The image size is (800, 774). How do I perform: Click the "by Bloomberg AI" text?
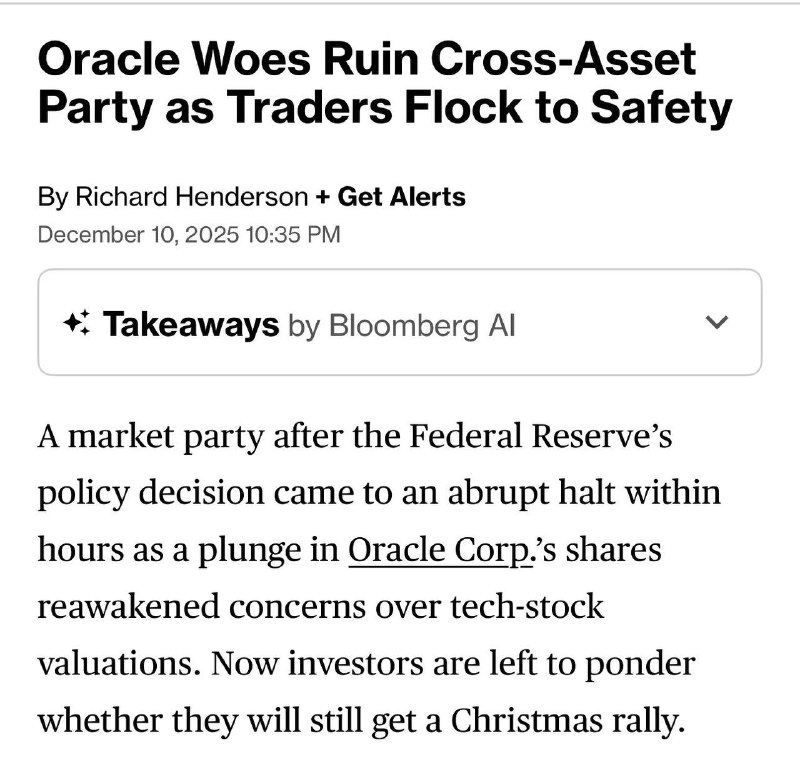[402, 324]
